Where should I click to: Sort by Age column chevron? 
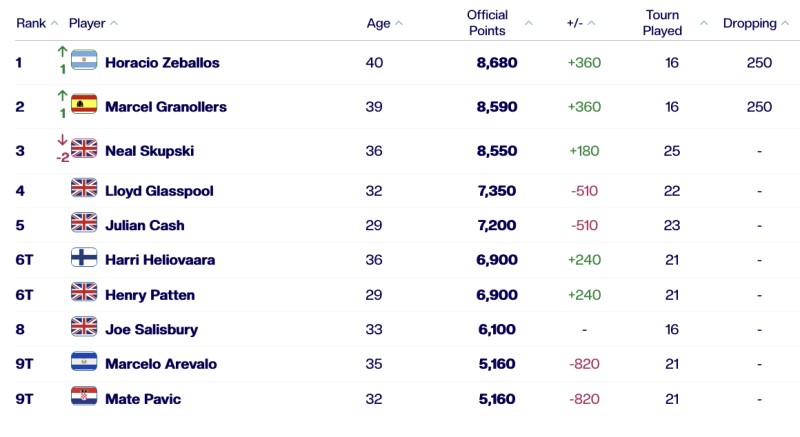coord(399,23)
